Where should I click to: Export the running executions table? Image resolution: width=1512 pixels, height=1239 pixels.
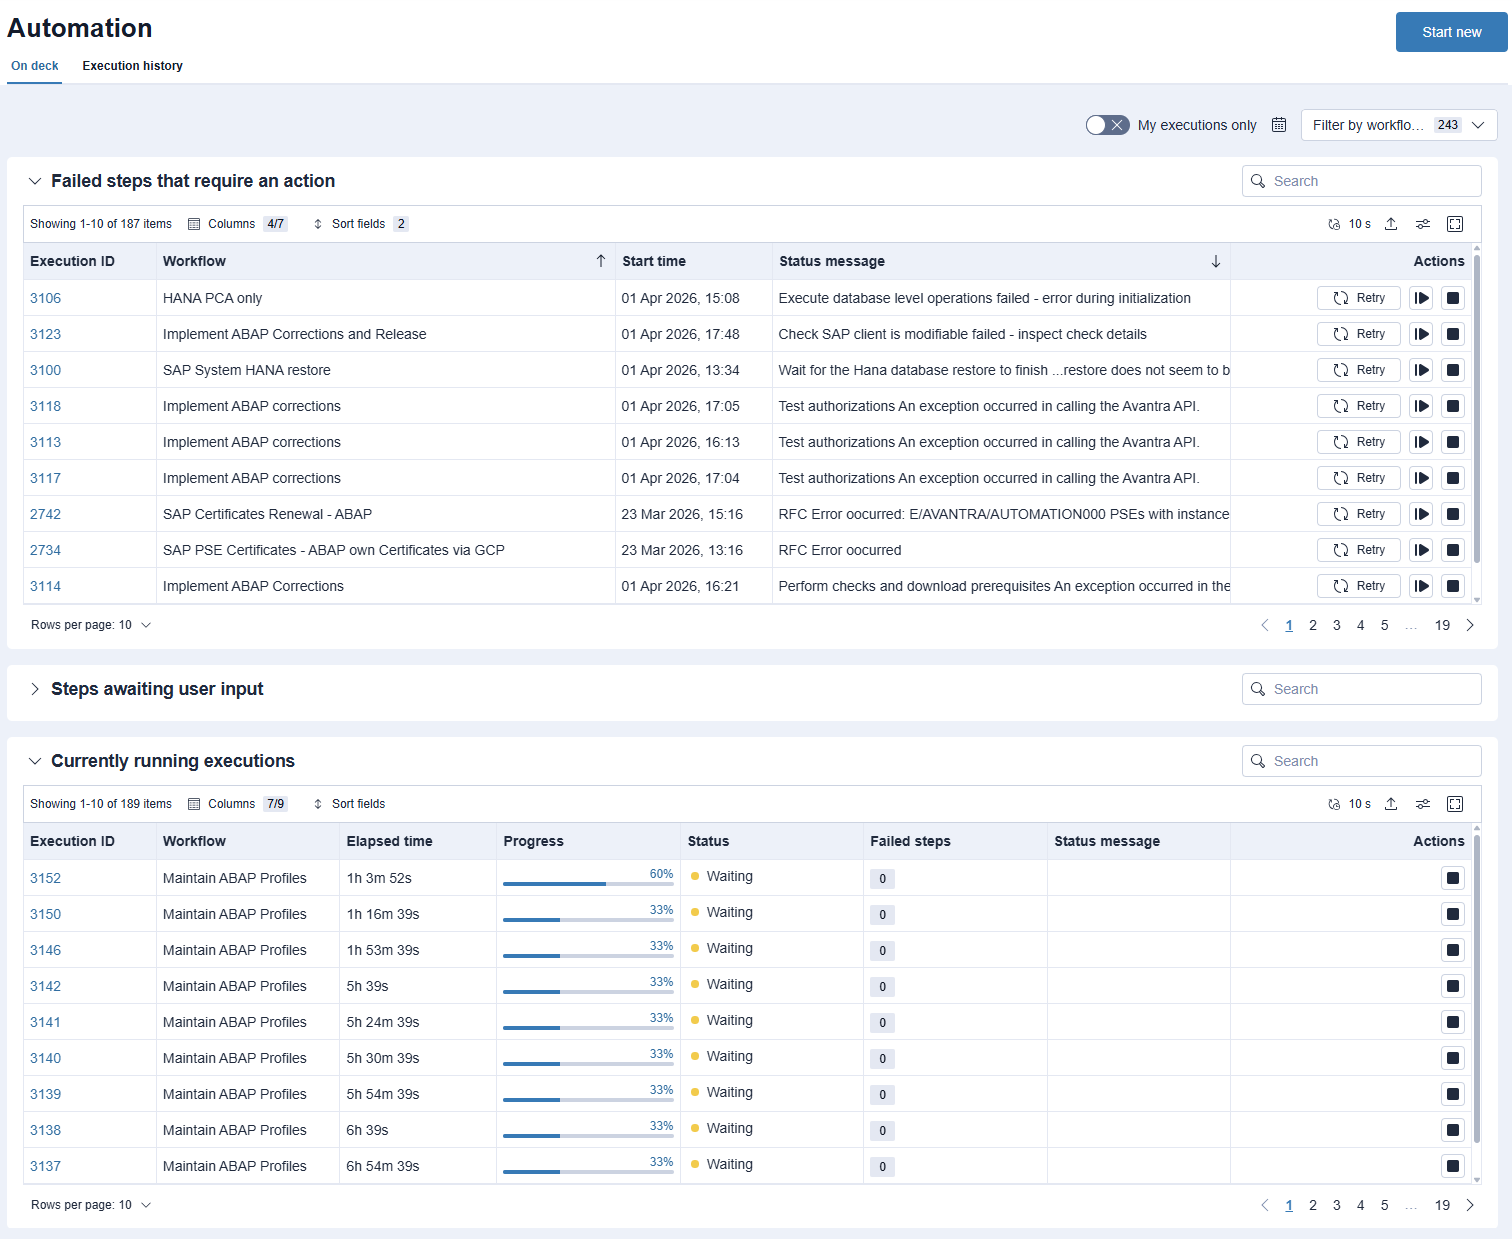coord(1391,804)
